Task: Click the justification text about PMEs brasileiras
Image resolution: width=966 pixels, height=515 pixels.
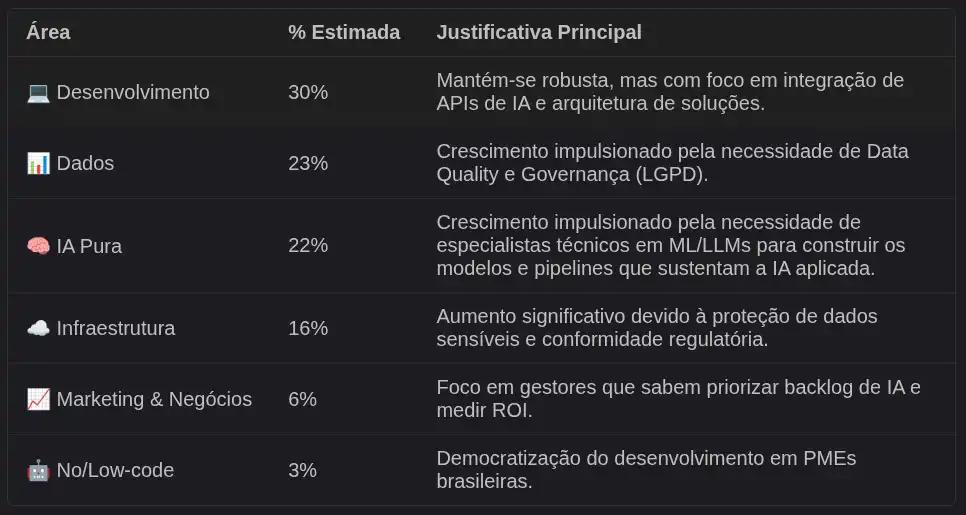Action: click(x=646, y=470)
